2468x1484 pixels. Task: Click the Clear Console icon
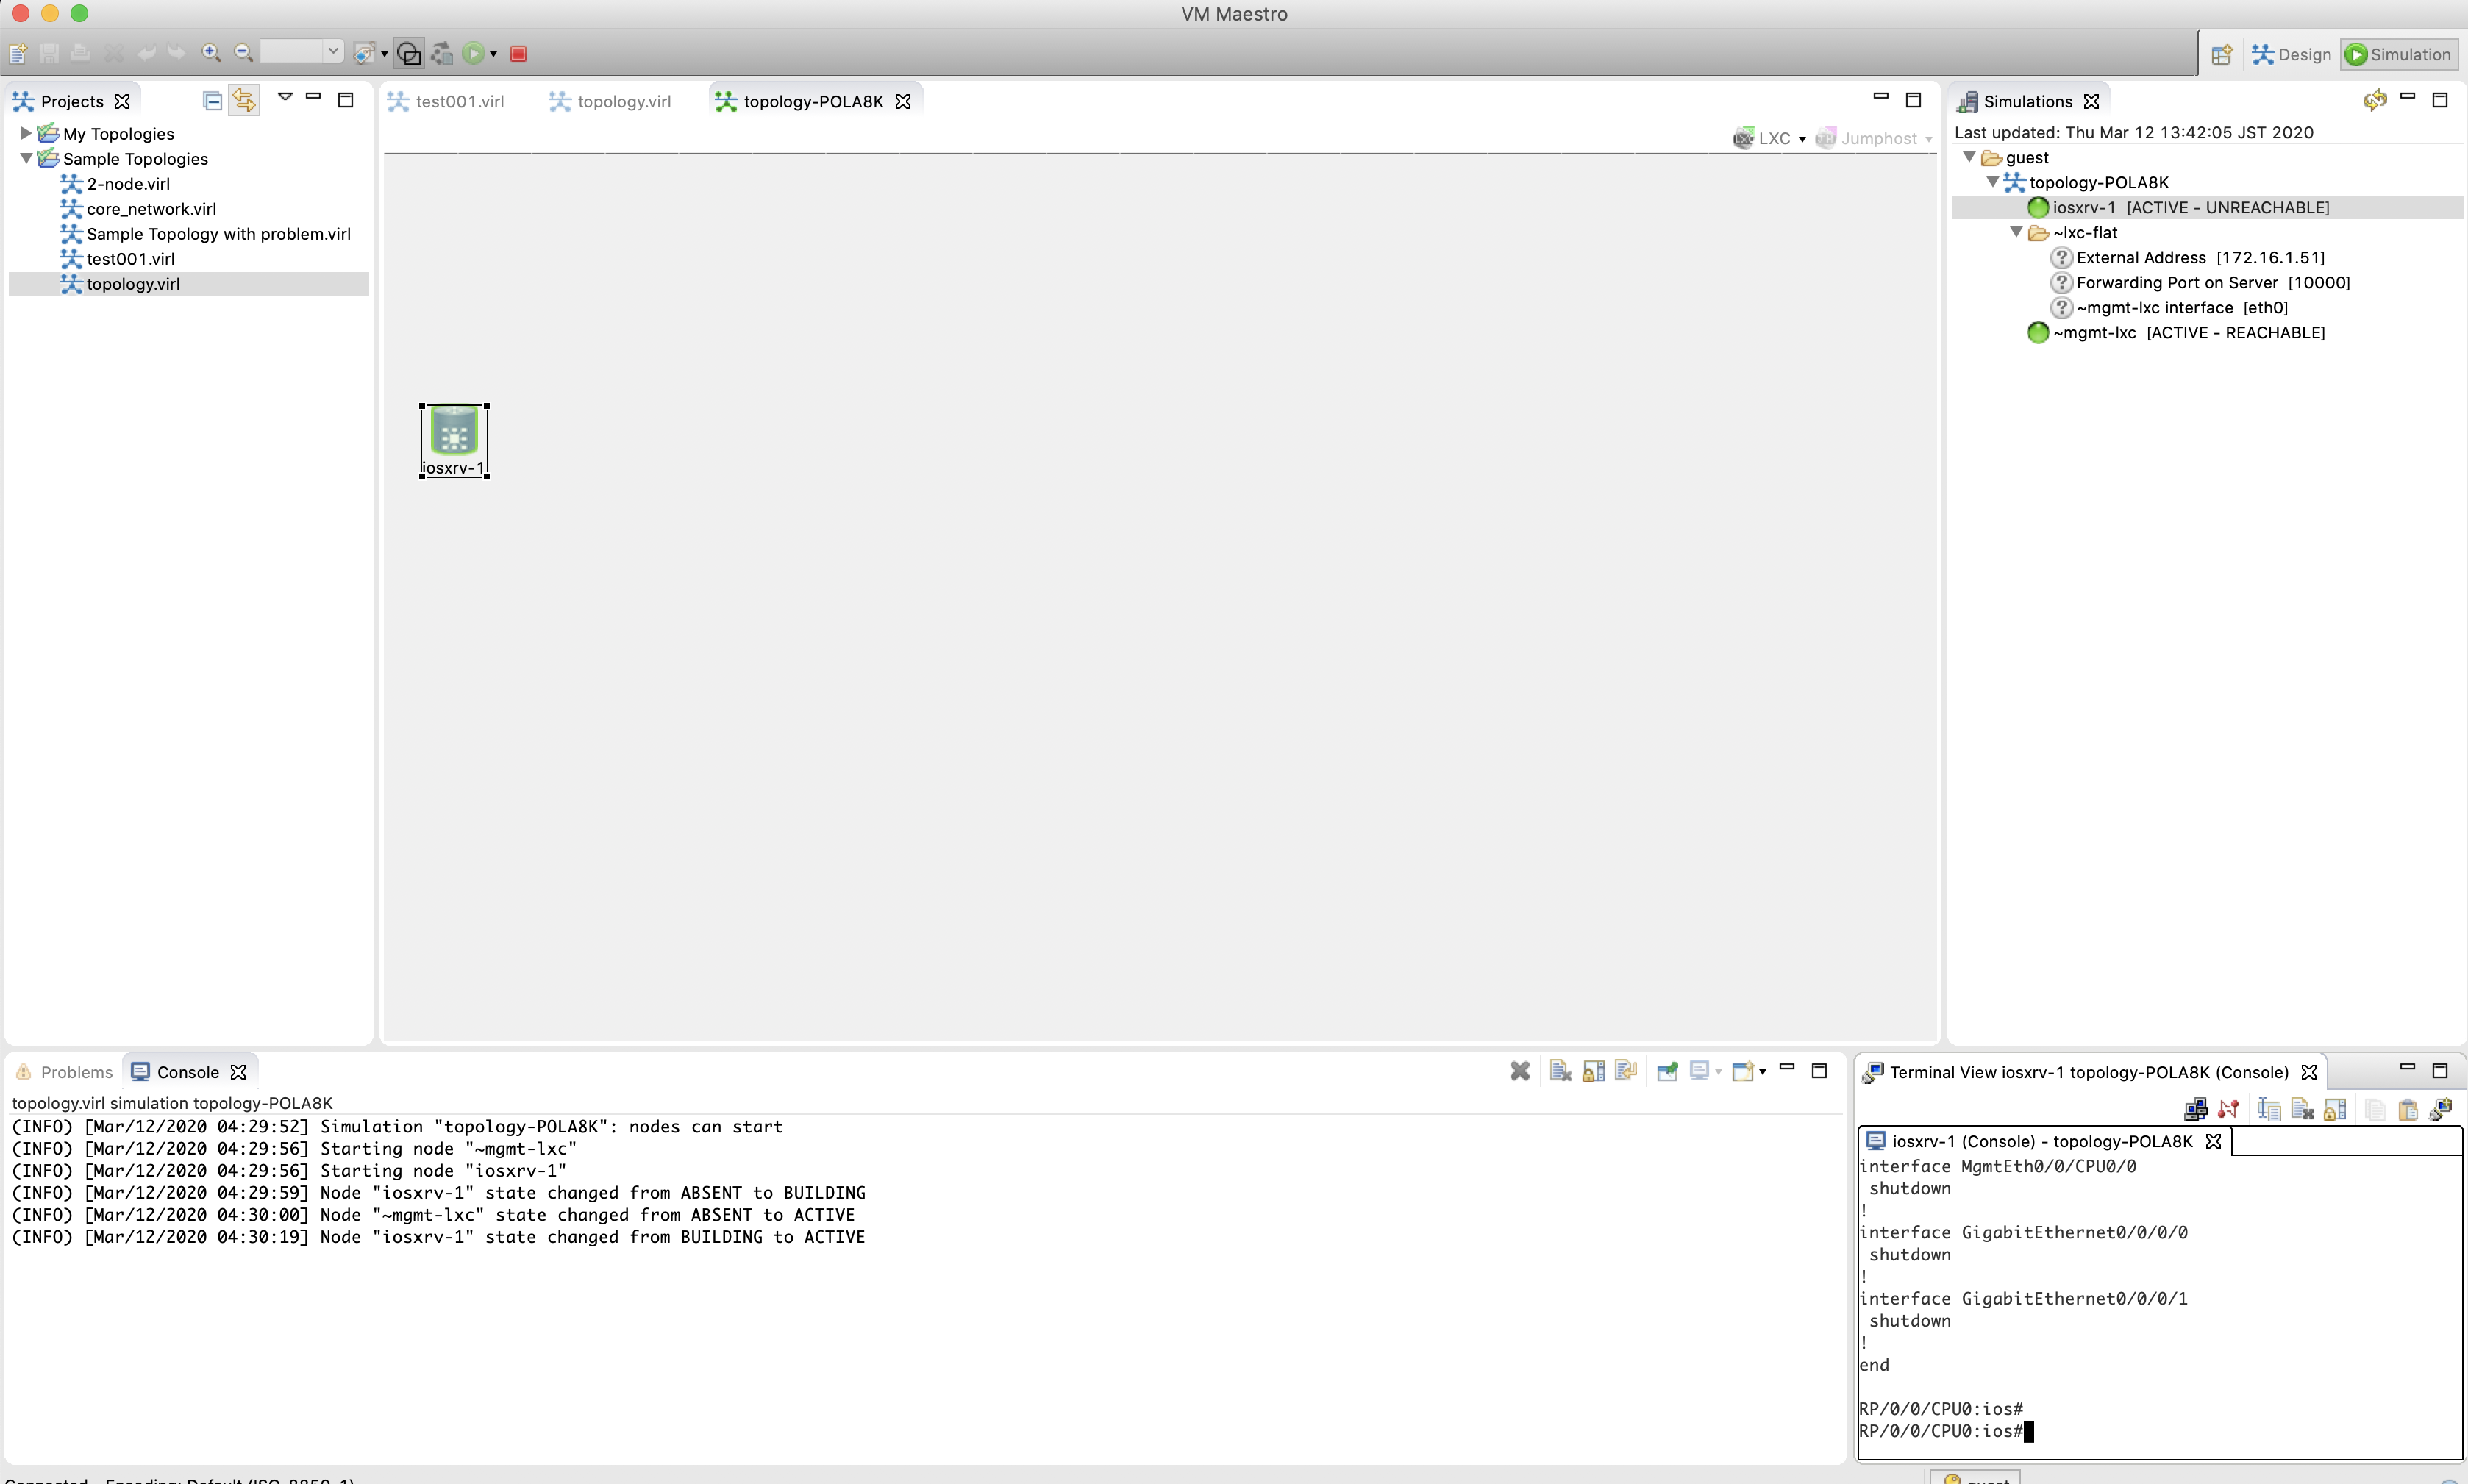(x=1560, y=1072)
